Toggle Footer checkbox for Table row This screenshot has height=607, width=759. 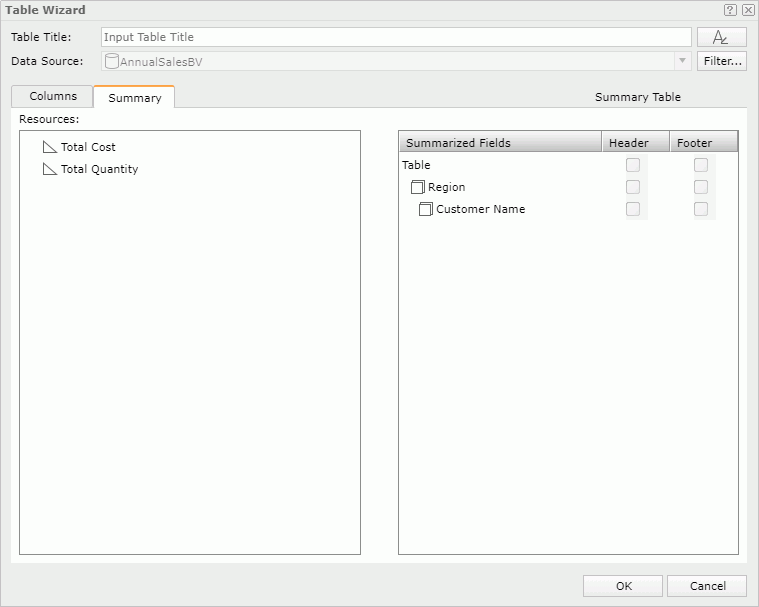[x=701, y=165]
